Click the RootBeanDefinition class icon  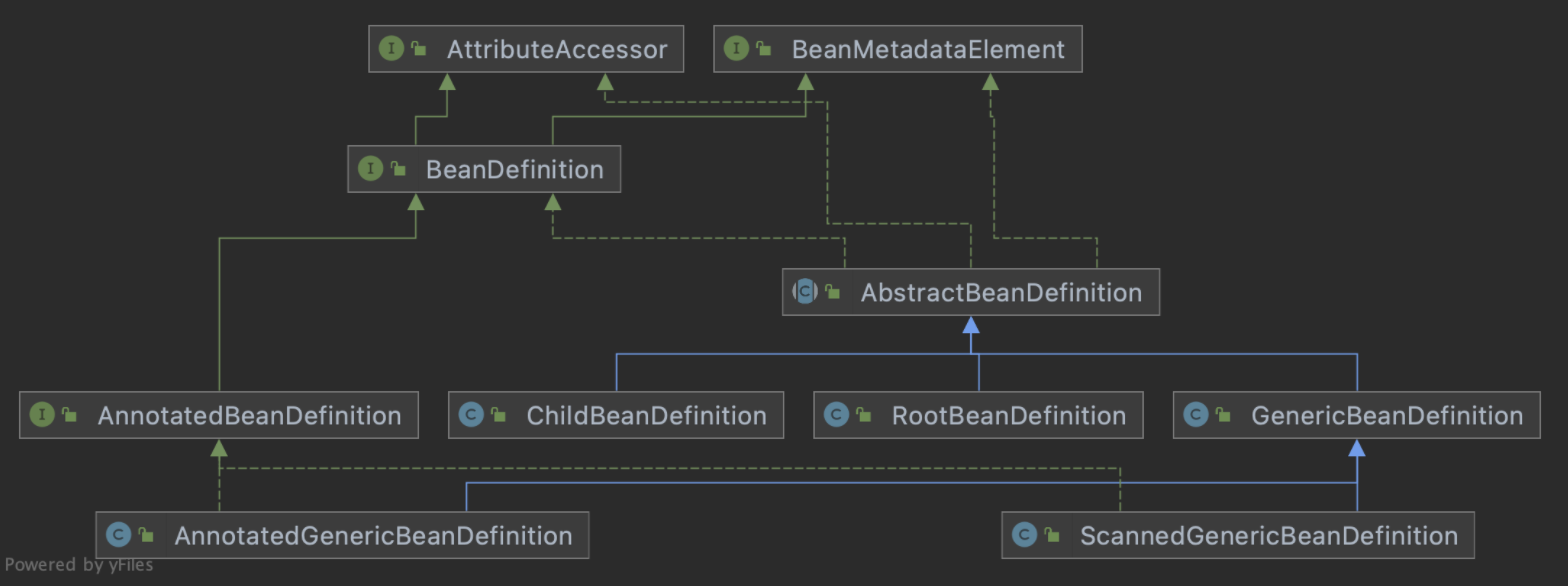click(x=836, y=415)
